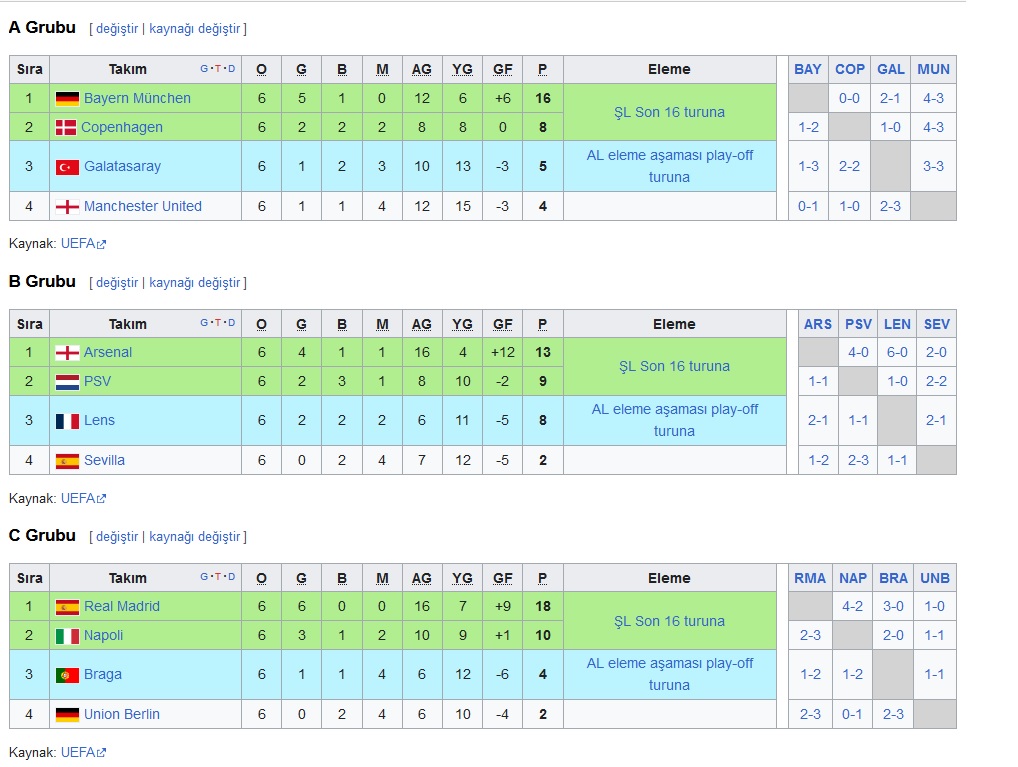Viewport: 1018px width, 767px height.
Task: Click 'ŞL Son 16 turuna' link in B Grubu
Action: (x=674, y=366)
